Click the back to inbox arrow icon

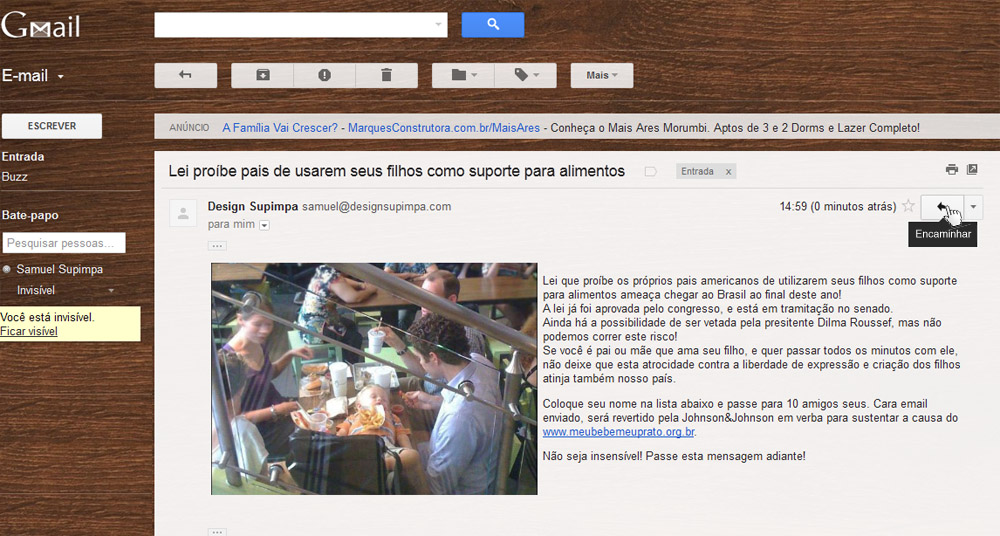(186, 75)
